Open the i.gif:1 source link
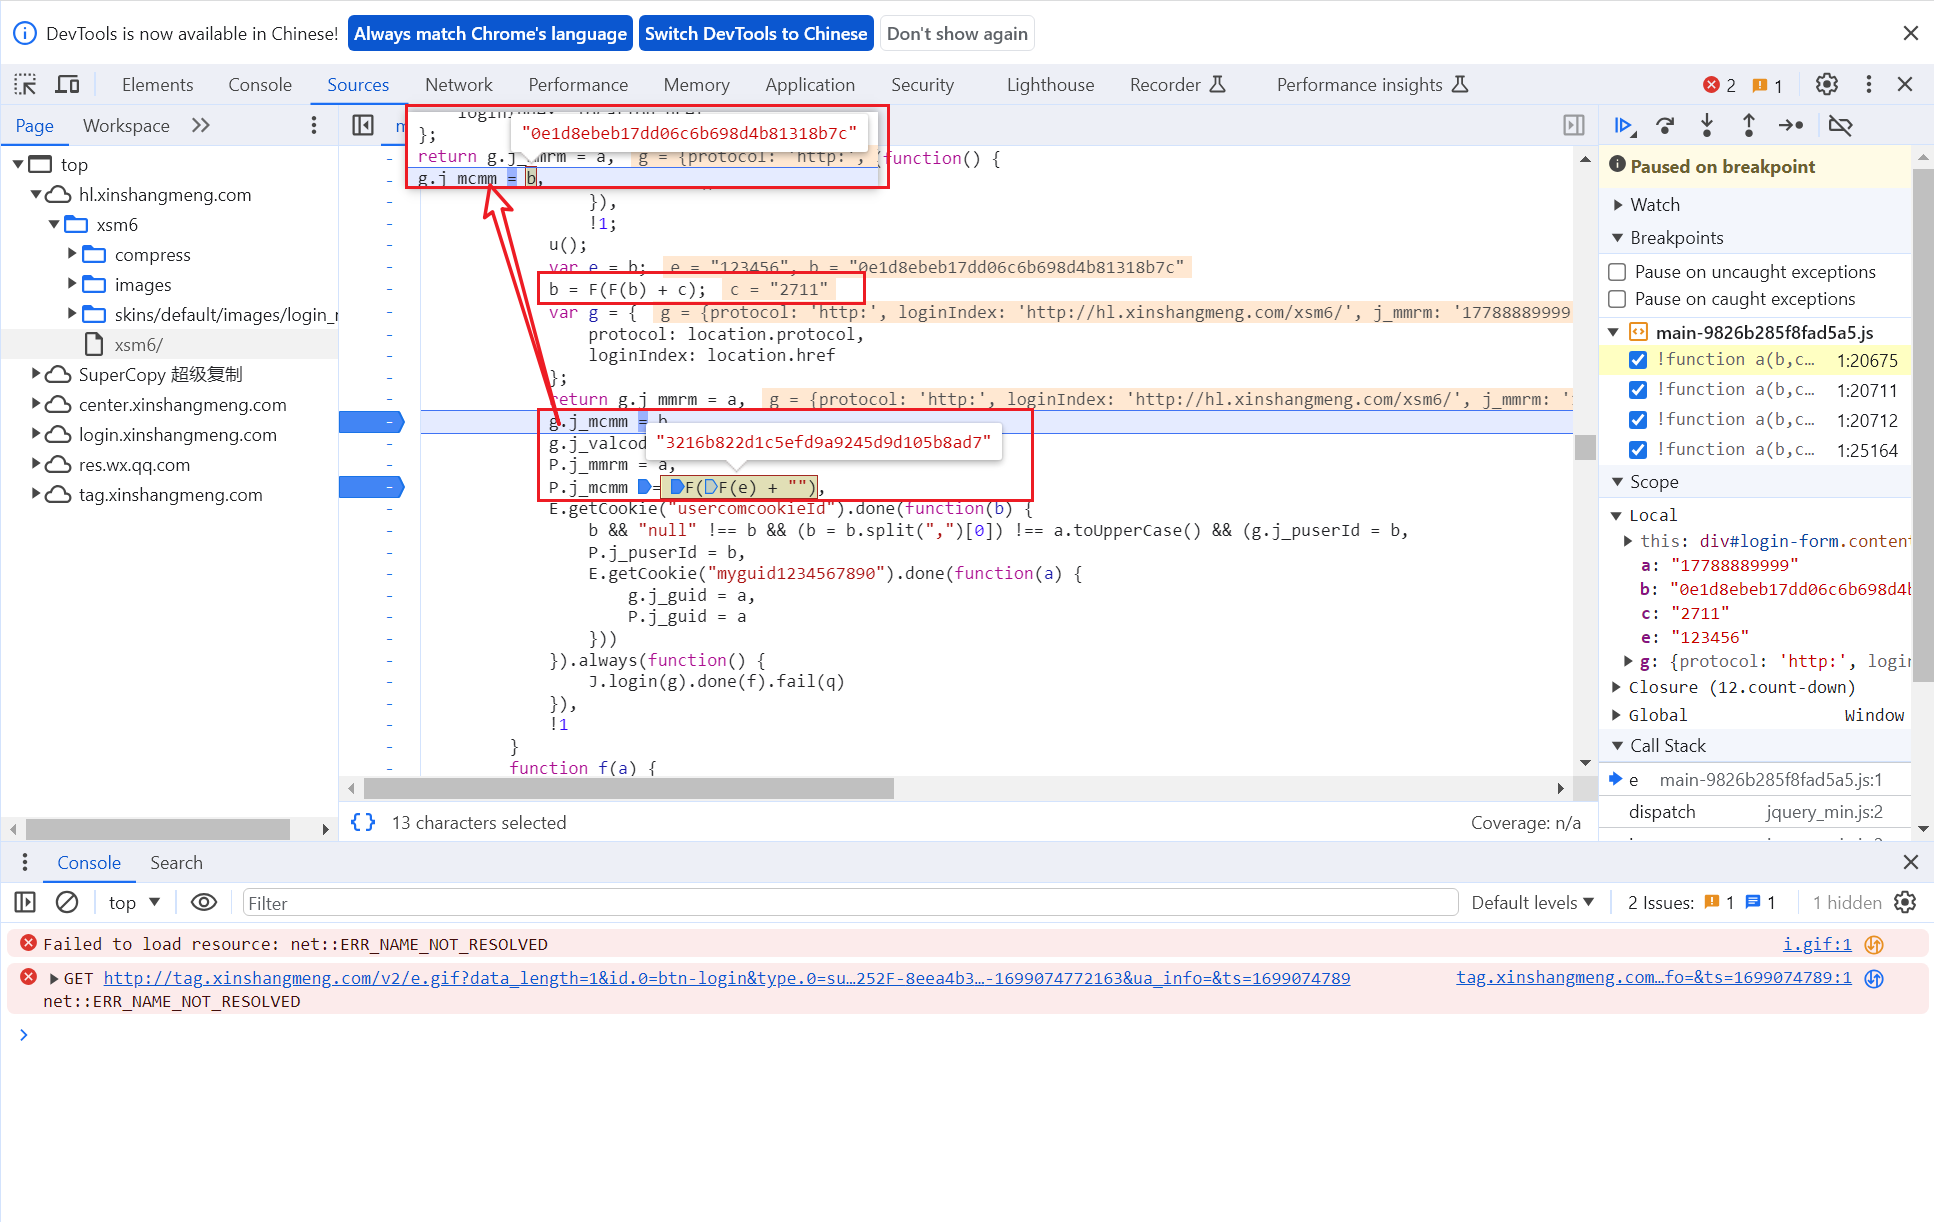Viewport: 1934px width, 1222px height. coord(1816,944)
